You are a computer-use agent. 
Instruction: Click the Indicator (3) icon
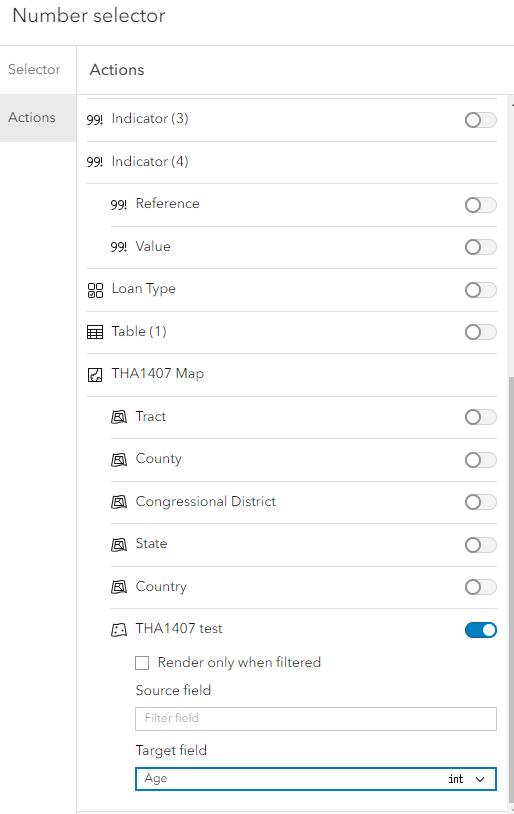(x=94, y=119)
